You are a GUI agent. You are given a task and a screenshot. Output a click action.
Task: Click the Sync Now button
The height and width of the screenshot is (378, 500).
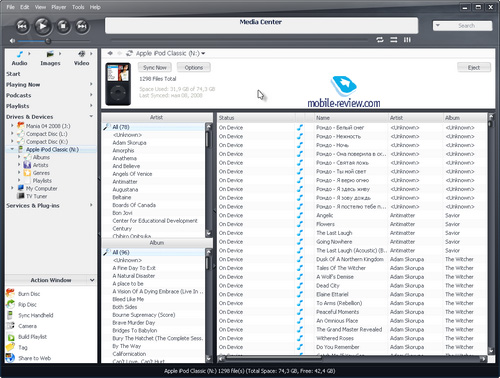[155, 67]
